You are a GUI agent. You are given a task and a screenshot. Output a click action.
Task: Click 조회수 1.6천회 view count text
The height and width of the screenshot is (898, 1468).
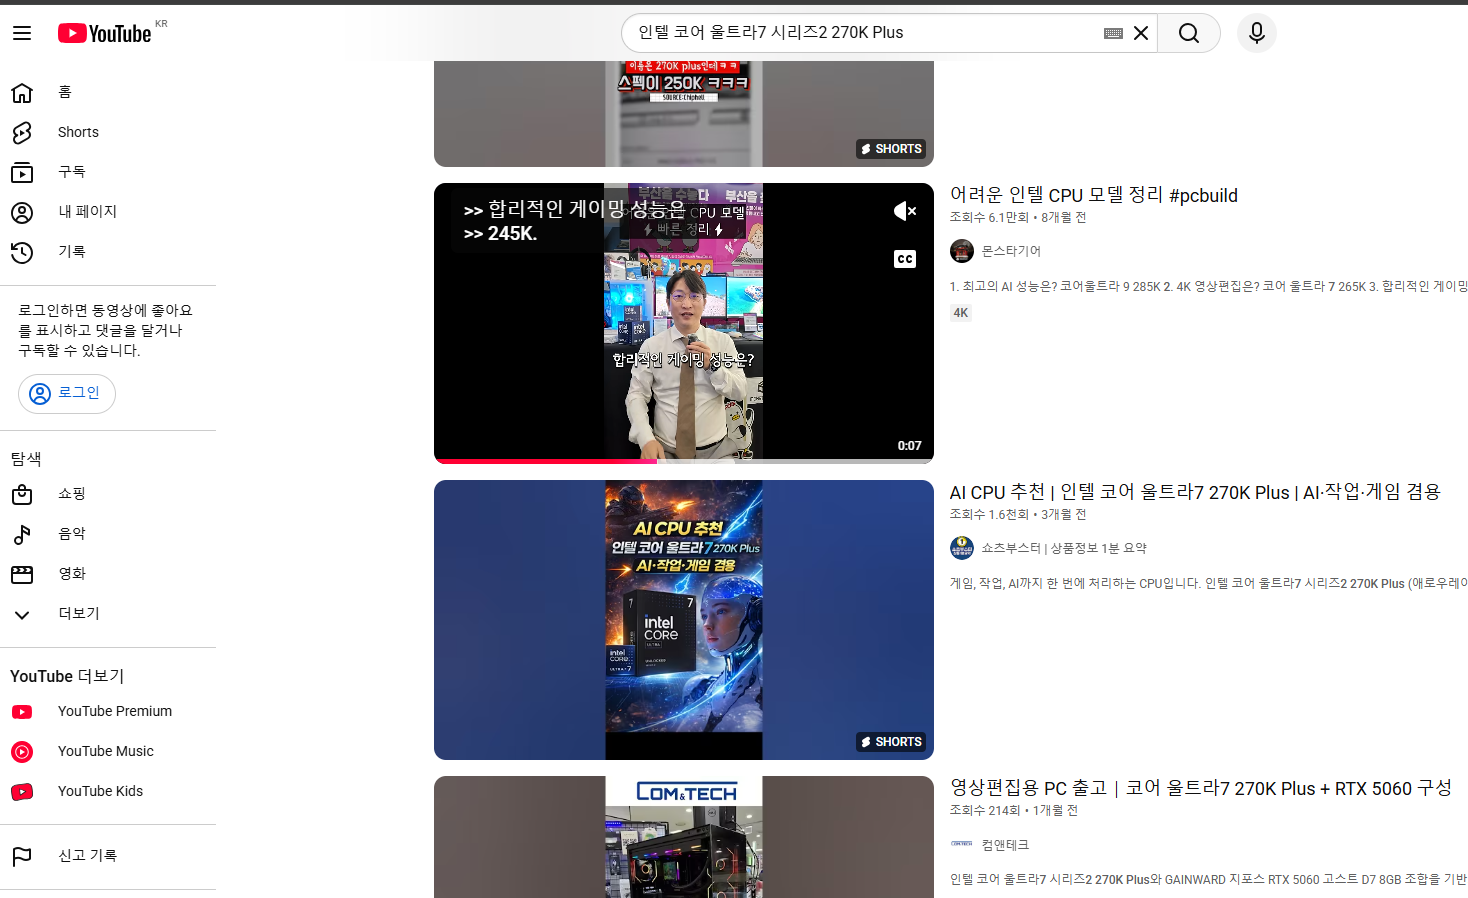click(989, 515)
